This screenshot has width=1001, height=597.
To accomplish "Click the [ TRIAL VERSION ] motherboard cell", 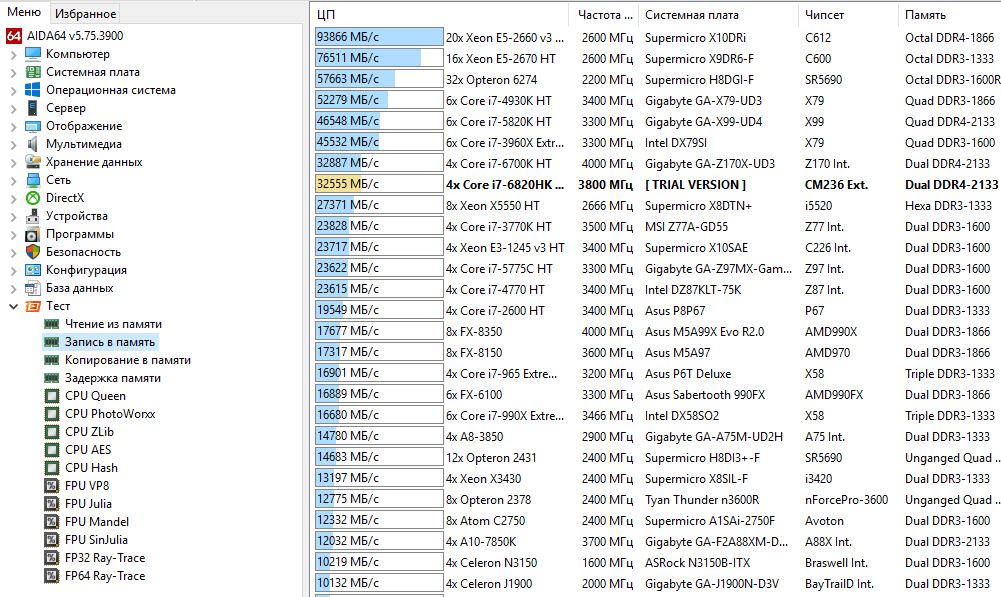I will tap(695, 185).
